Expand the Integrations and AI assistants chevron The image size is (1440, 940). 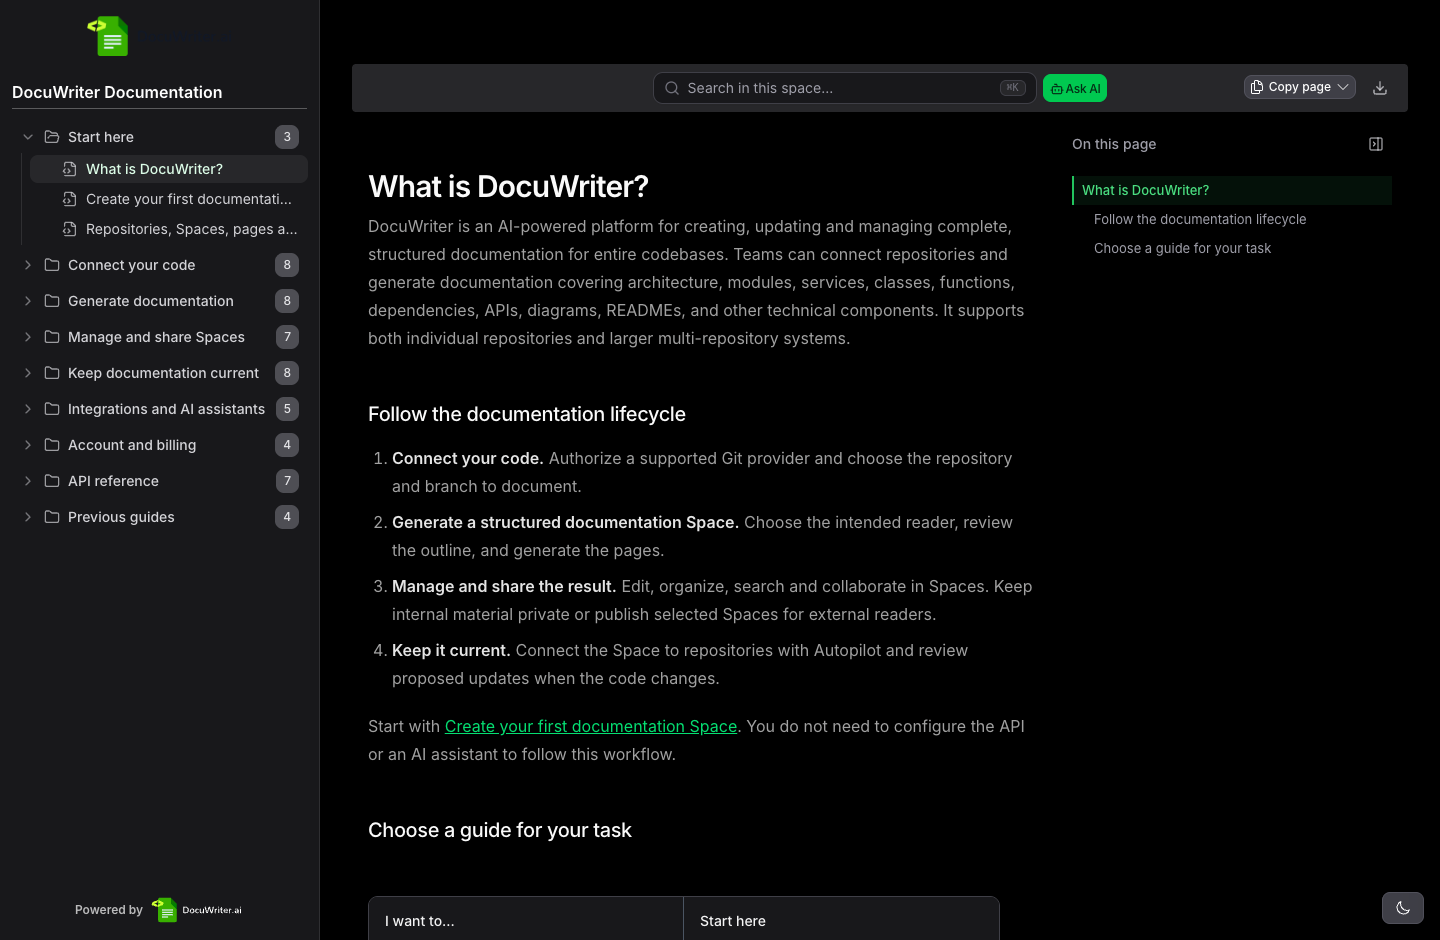[28, 409]
